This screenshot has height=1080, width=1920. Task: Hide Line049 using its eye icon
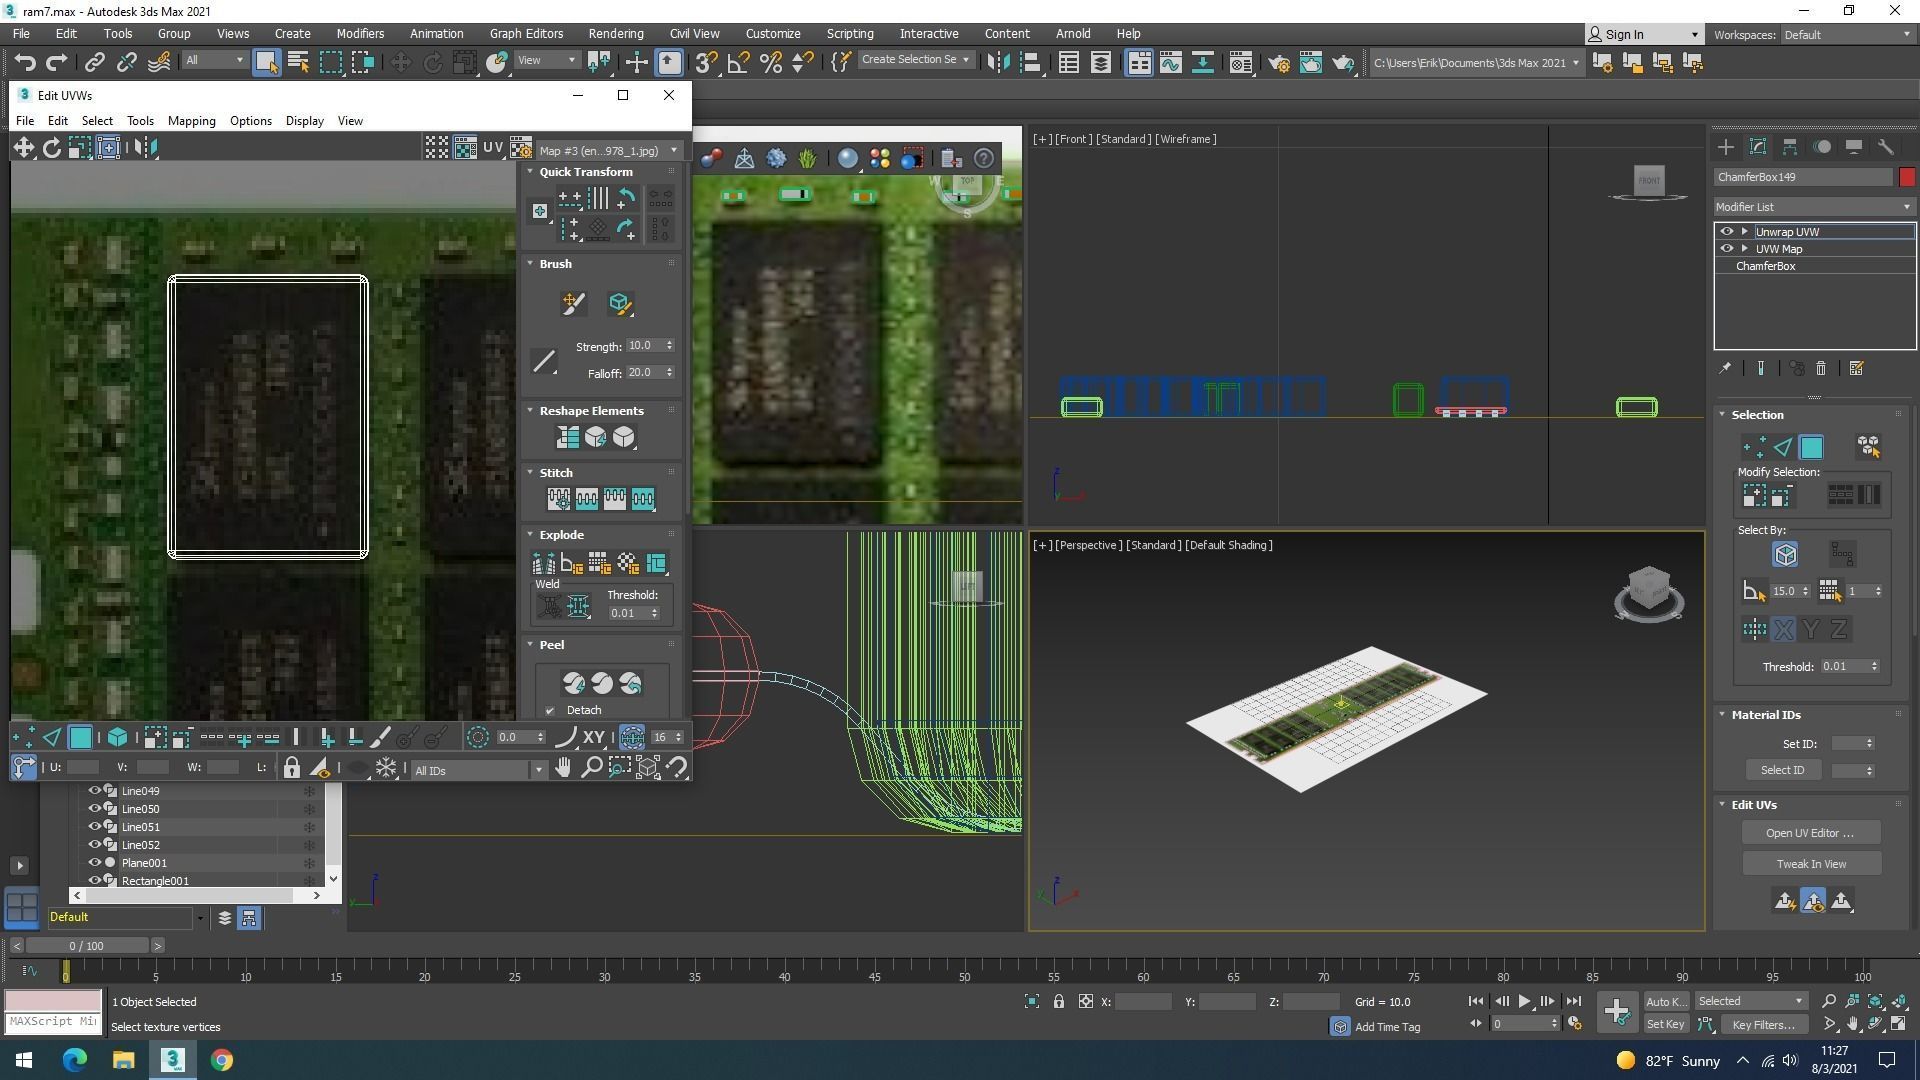pyautogui.click(x=95, y=791)
